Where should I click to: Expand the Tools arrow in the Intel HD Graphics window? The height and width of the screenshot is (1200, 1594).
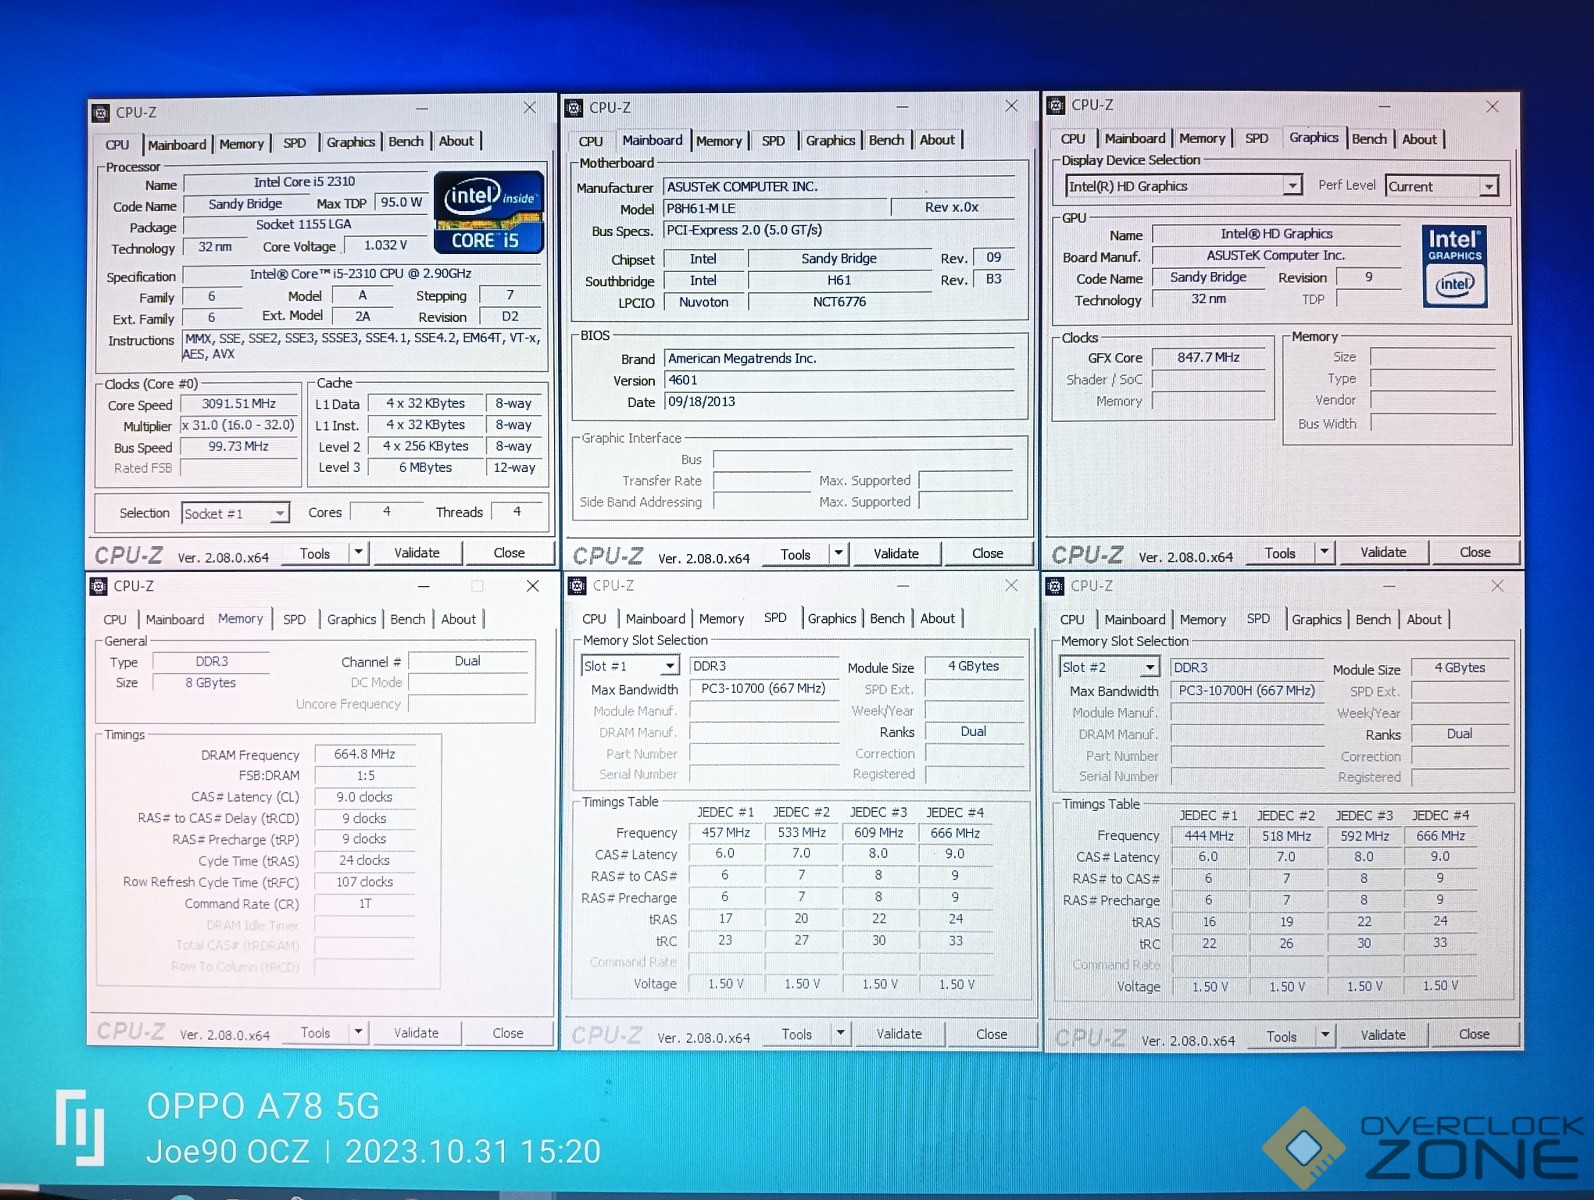[1324, 552]
